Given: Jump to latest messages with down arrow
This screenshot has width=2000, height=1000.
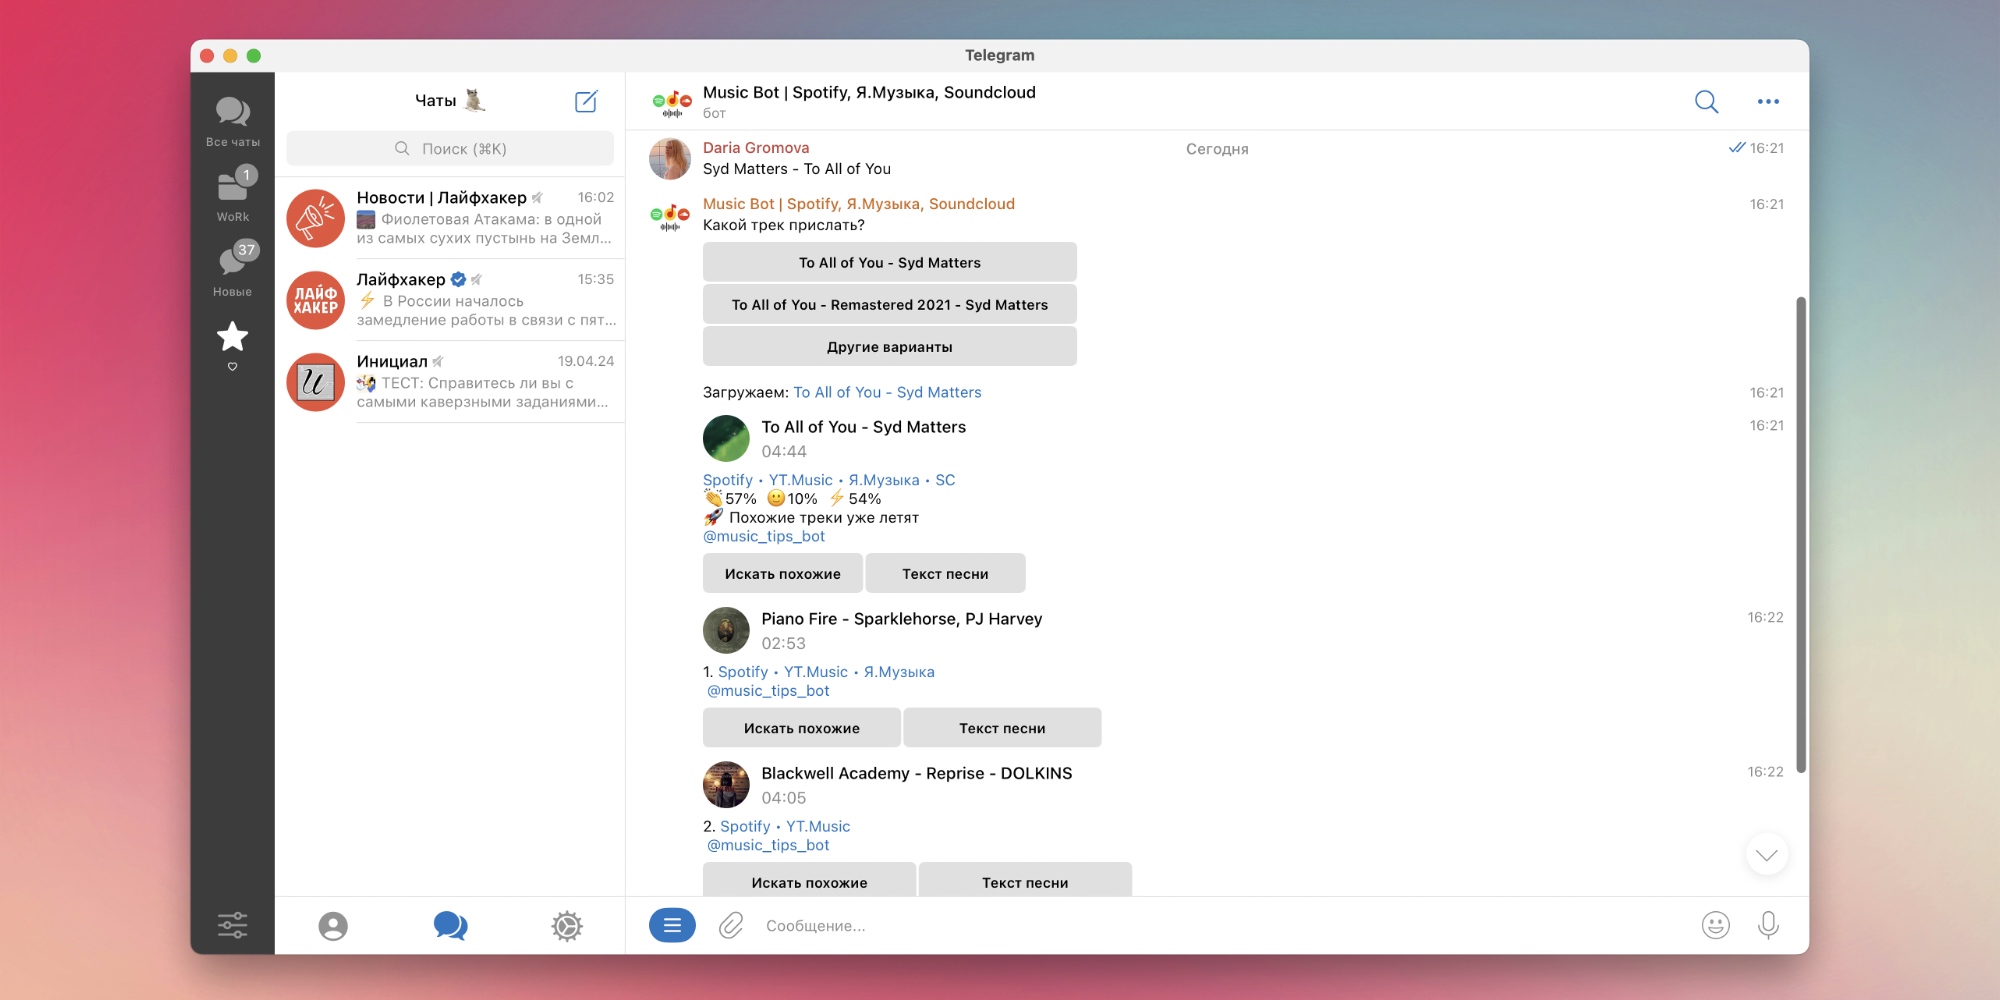Looking at the screenshot, I should (1767, 855).
